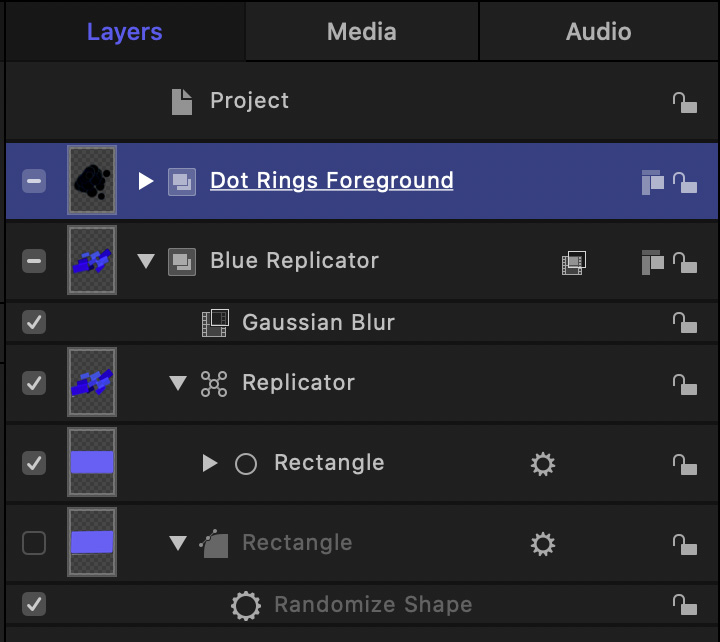Click the 2D/3D group icon on Blue Replicator
Screen dimensions: 720x642
(652, 262)
